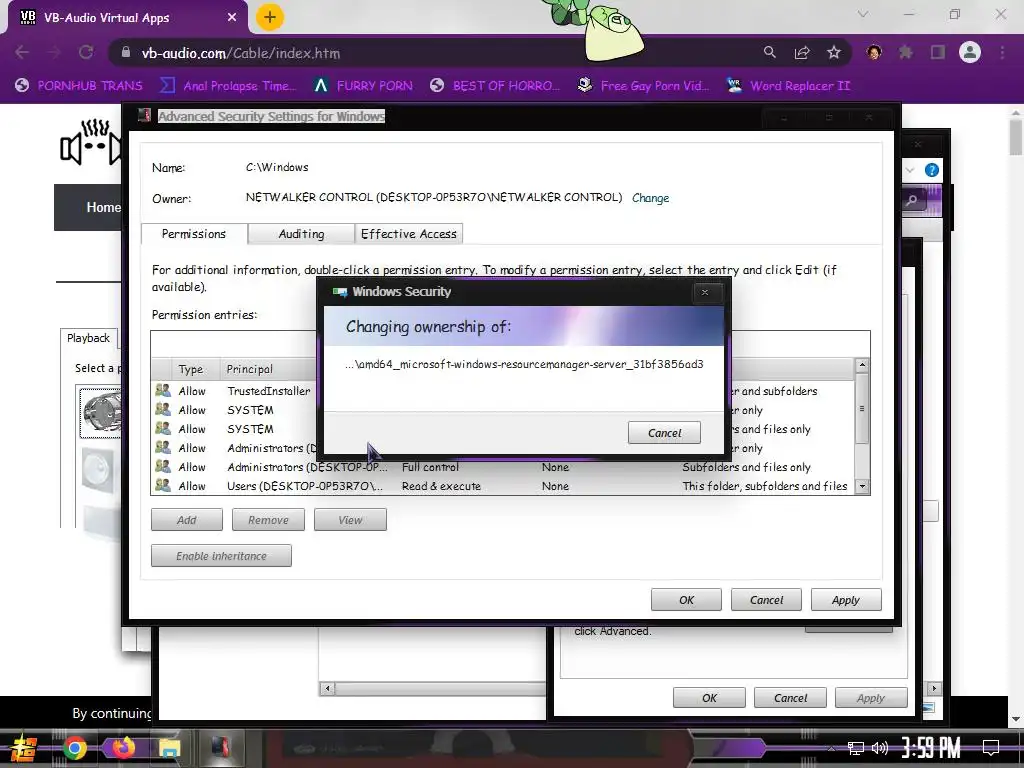Open the Chrome three-dot menu
The image size is (1024, 768).
pos(1002,52)
